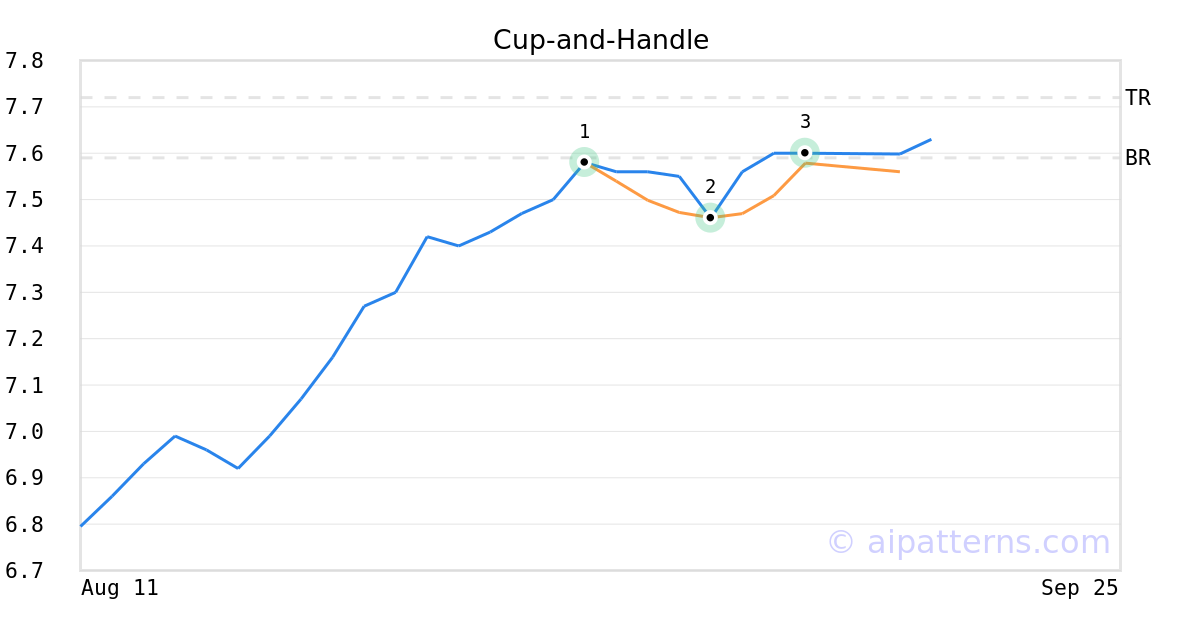Click the 7.0 y-axis label
The height and width of the screenshot is (630, 1200).
24,432
